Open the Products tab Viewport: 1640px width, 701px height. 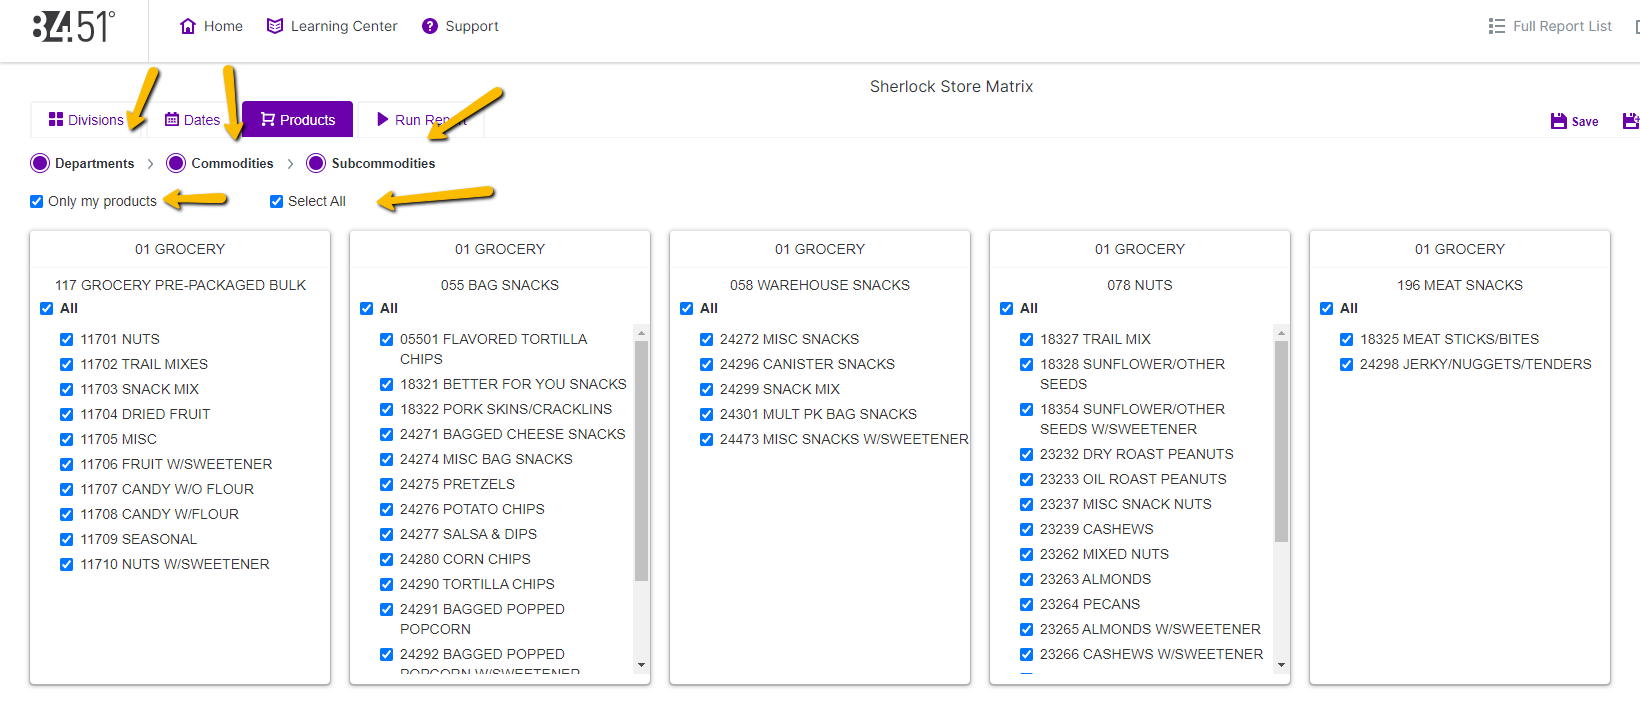[297, 120]
